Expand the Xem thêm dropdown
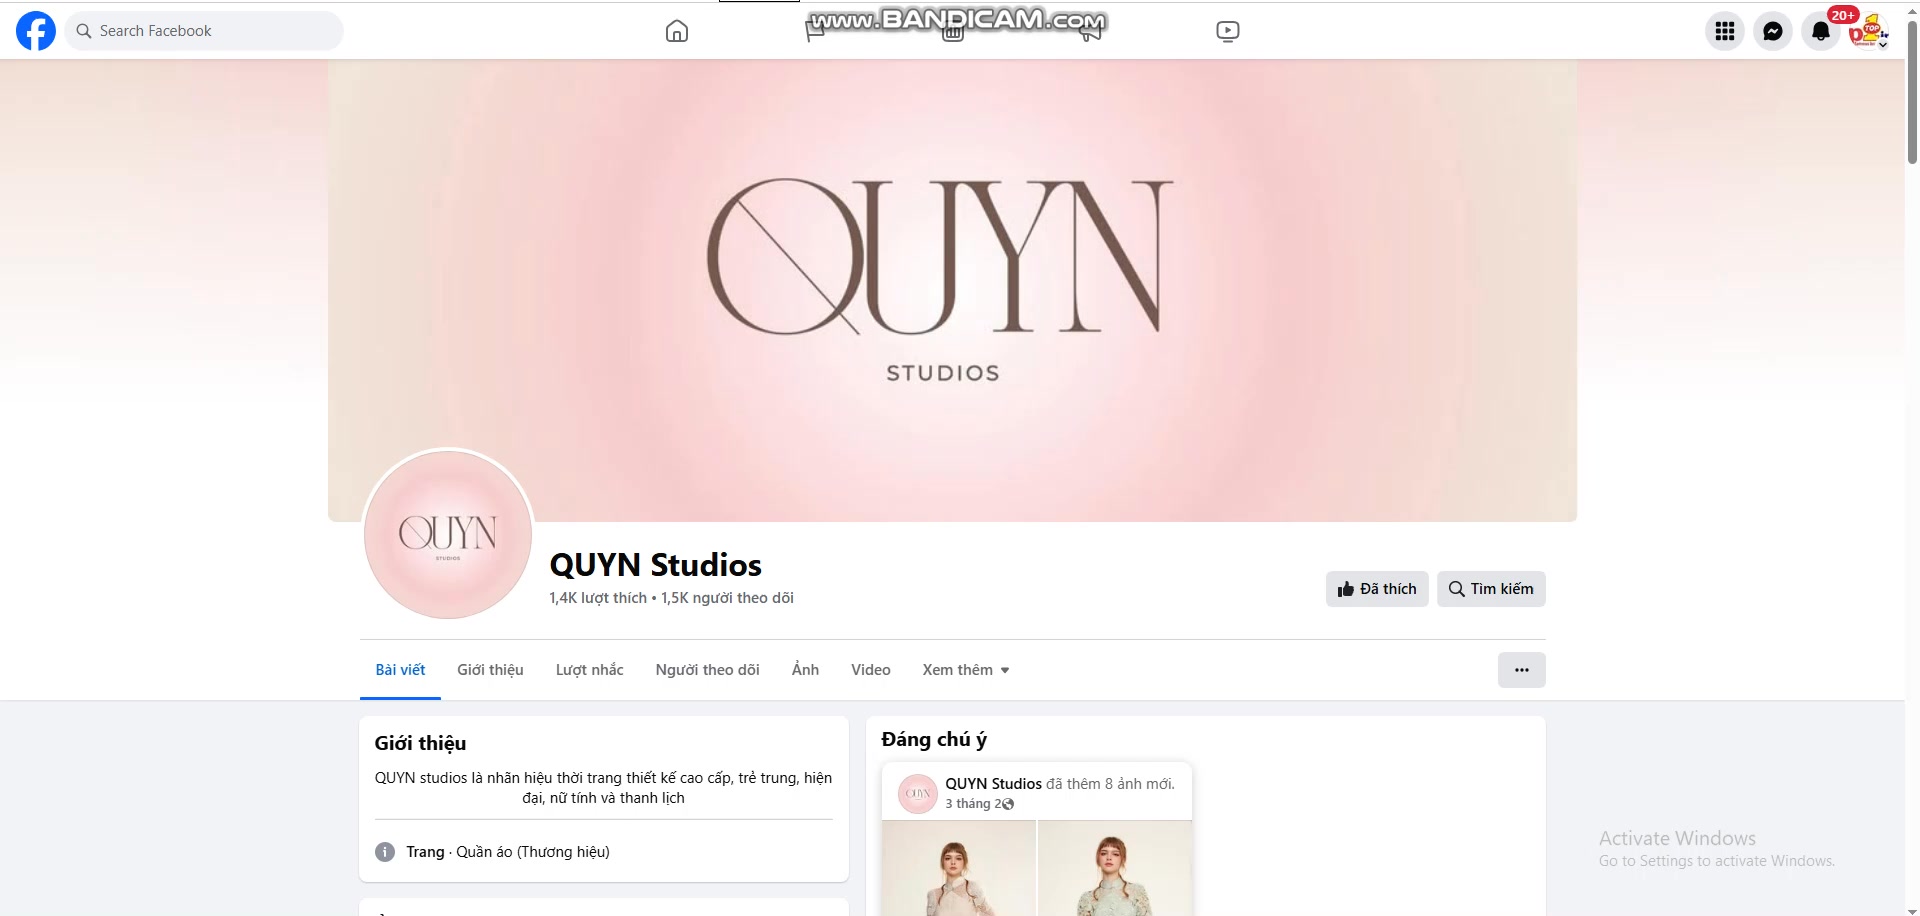This screenshot has height=916, width=1920. coord(966,670)
